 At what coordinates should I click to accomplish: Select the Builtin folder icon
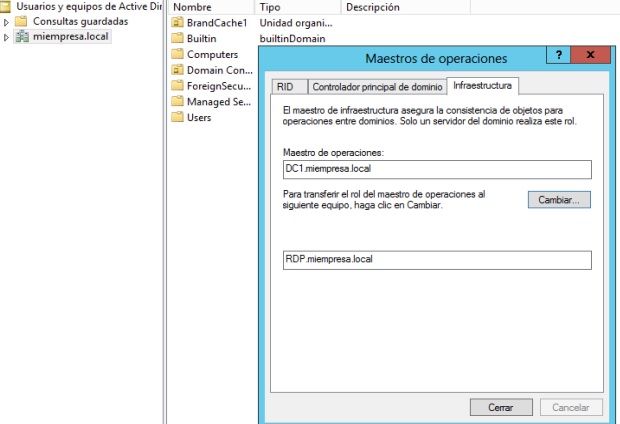coord(178,38)
